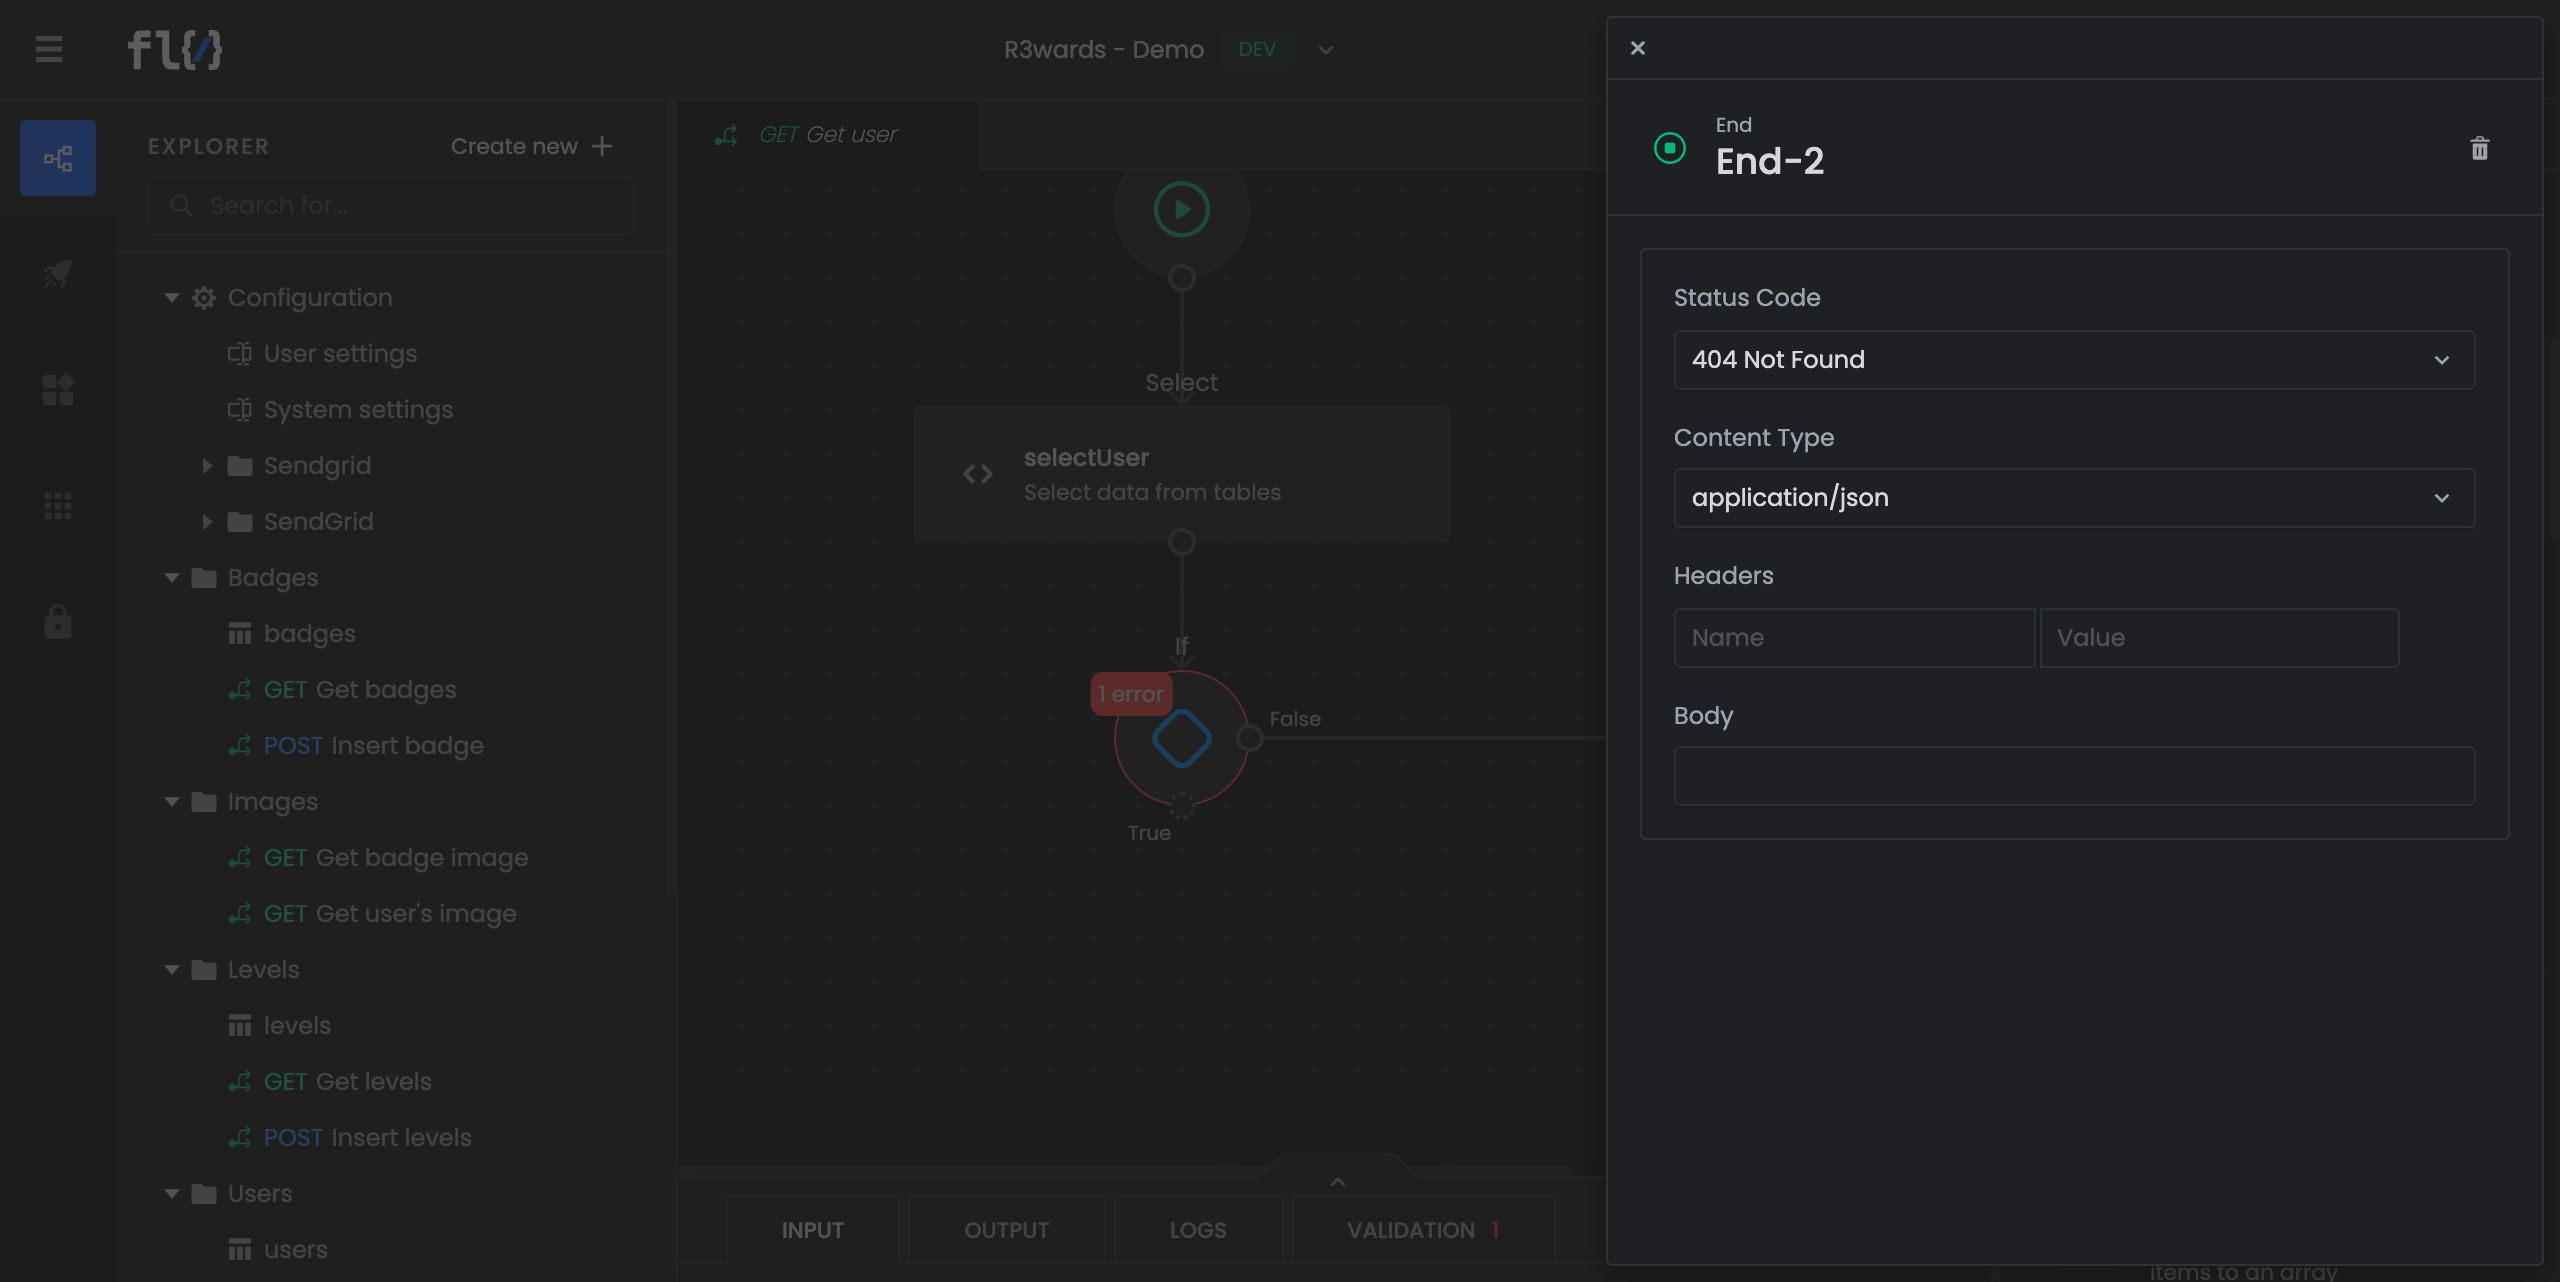Click the Start play node on canvas

click(1181, 210)
